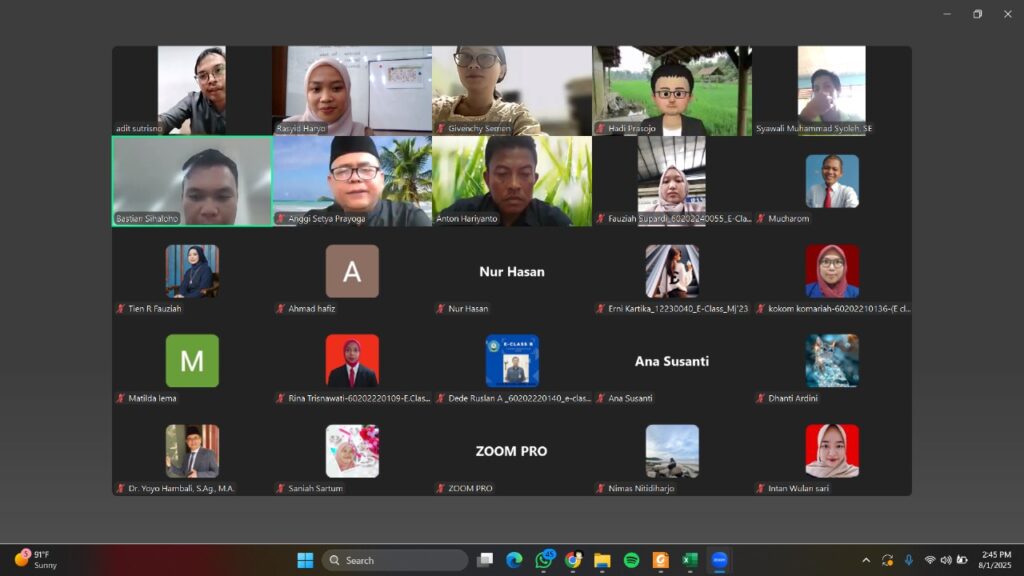Expand the hidden system tray icons

pyautogui.click(x=866, y=560)
